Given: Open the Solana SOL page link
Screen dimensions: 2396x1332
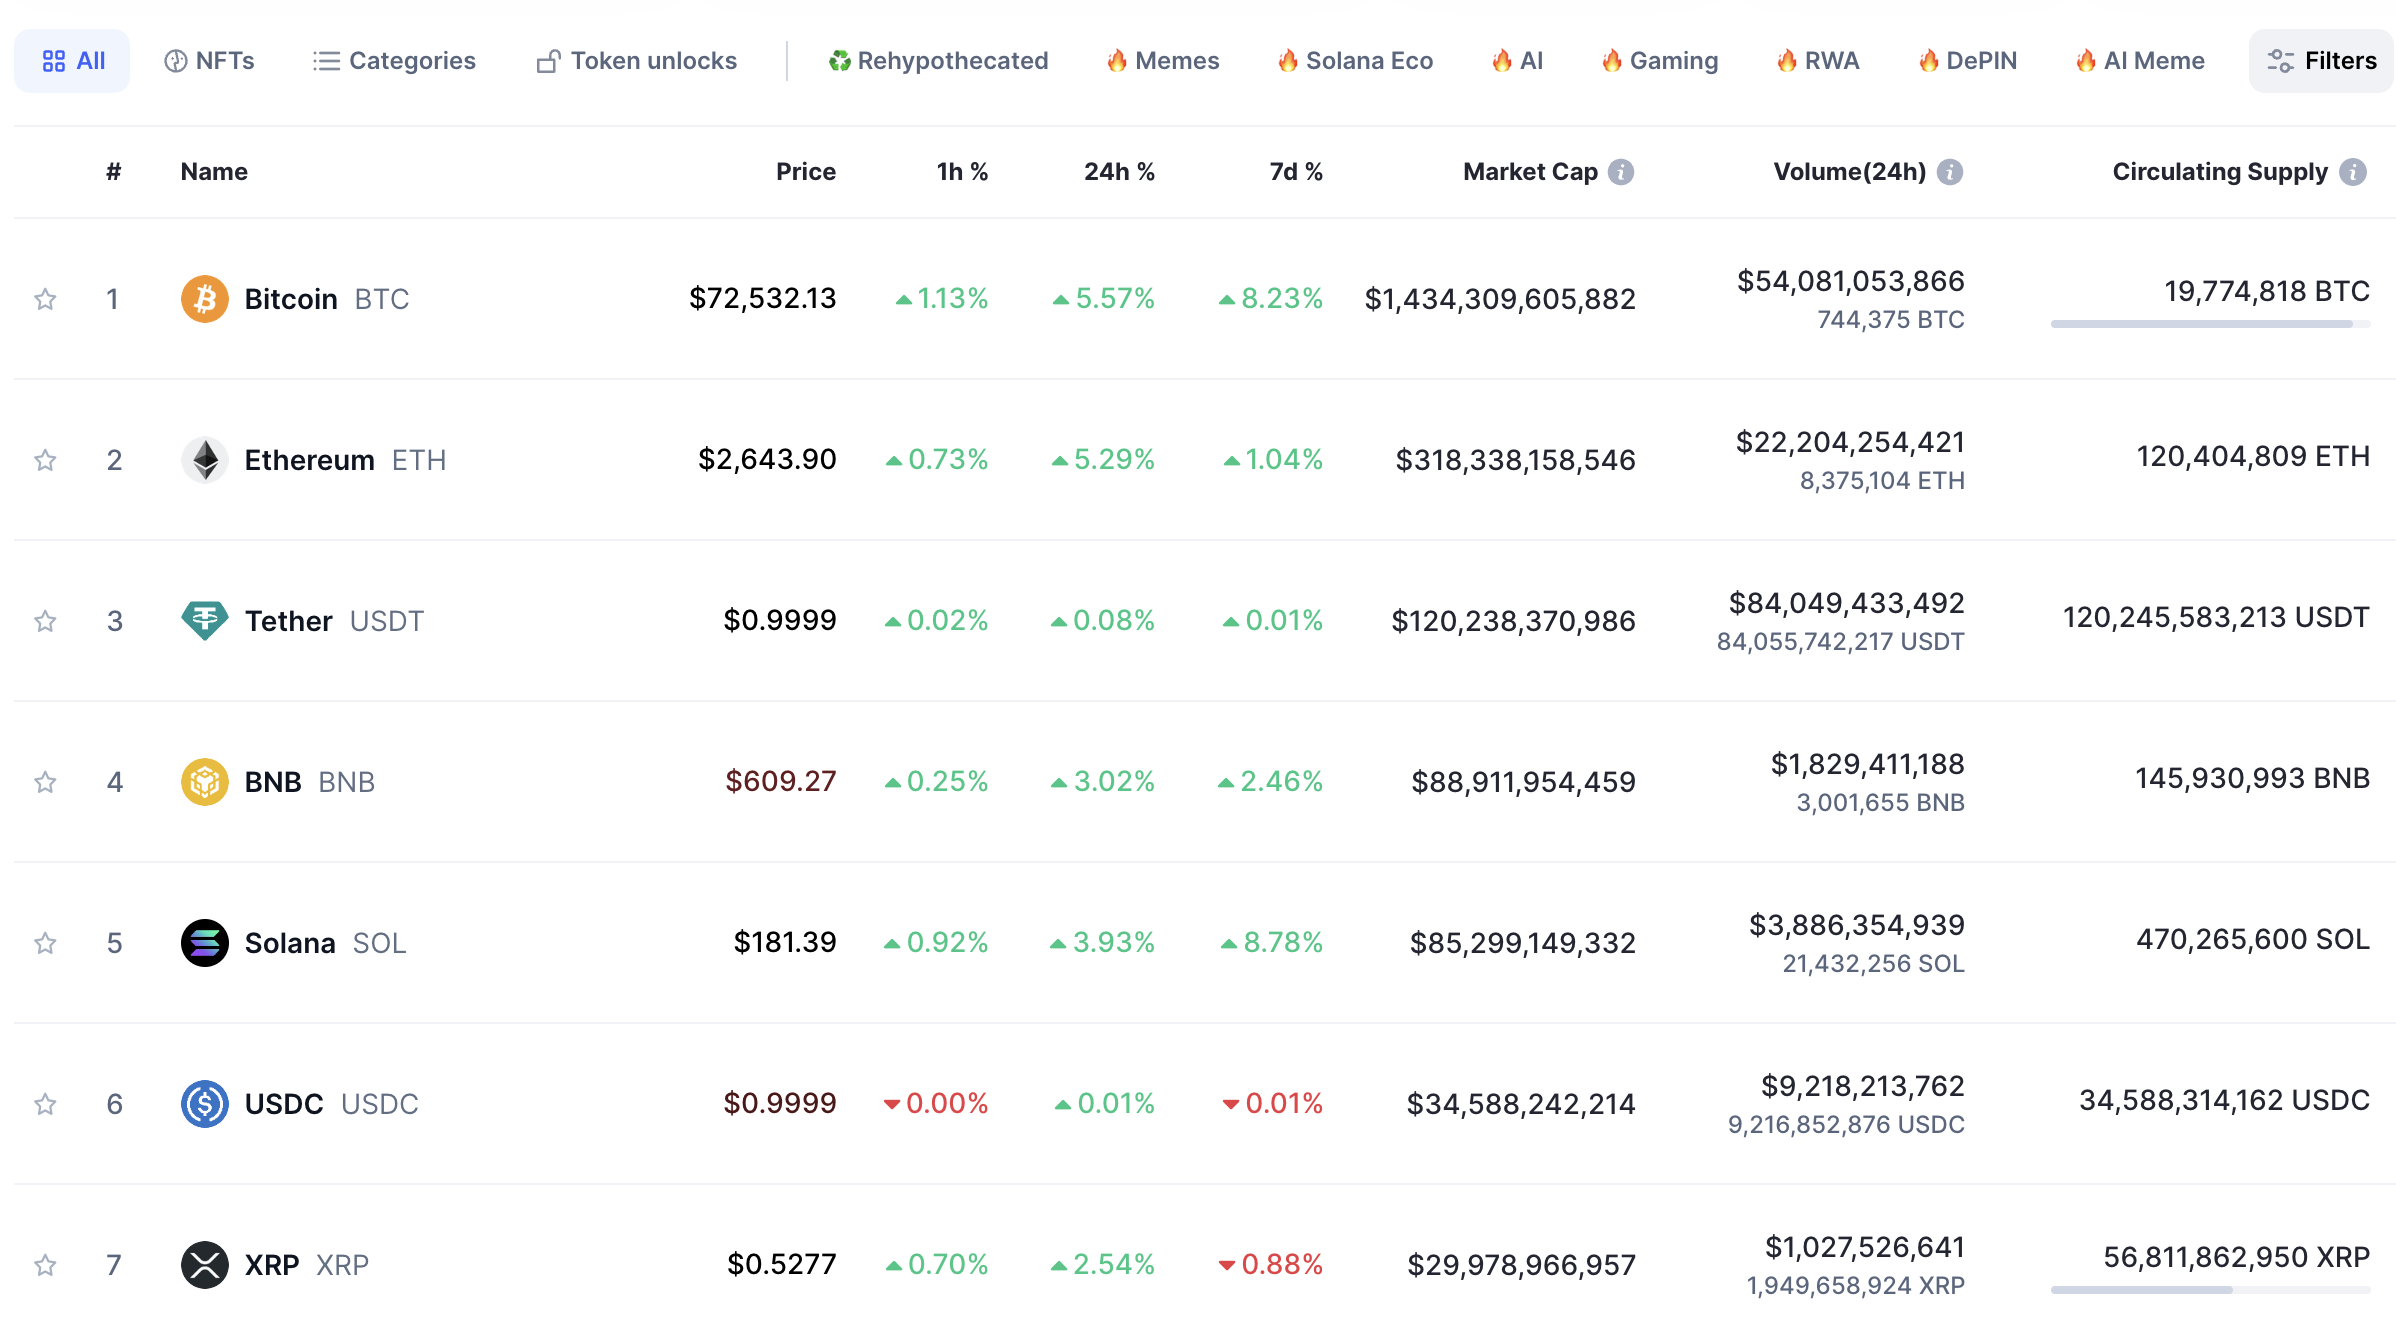Looking at the screenshot, I should point(325,943).
